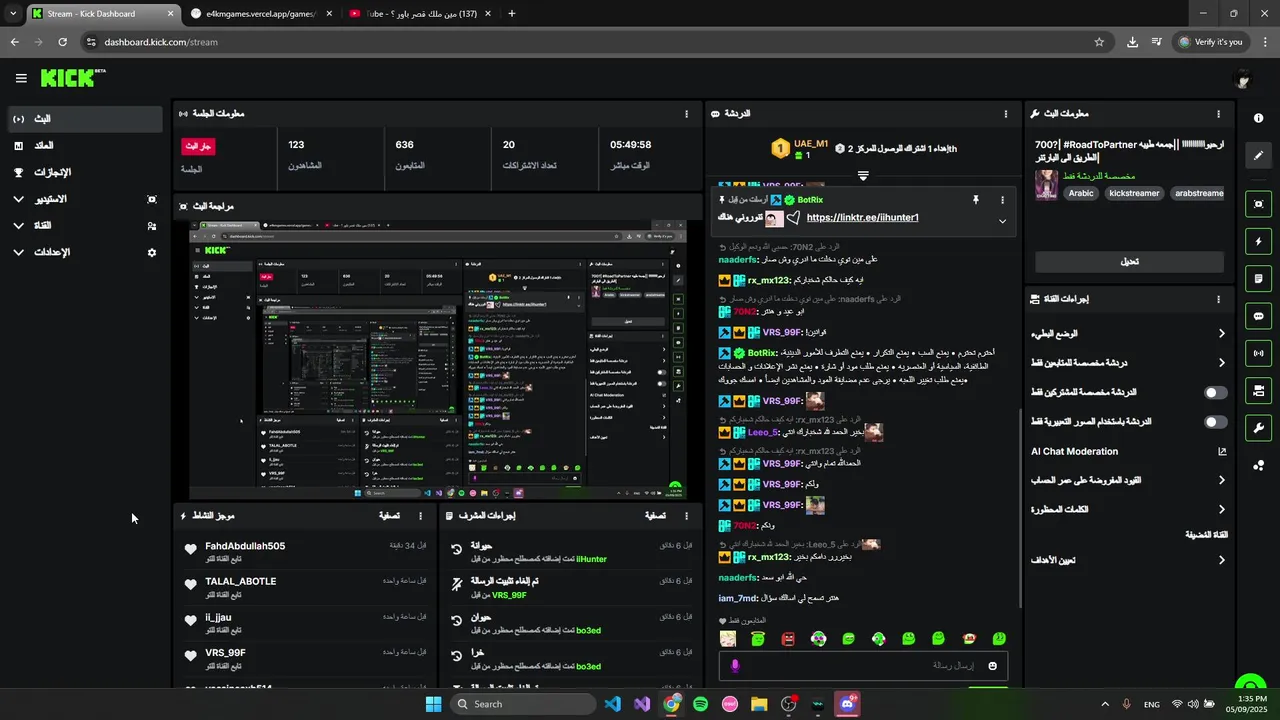This screenshot has width=1280, height=720.
Task: Toggle subscribers-only chat switch
Action: pos(1216,393)
